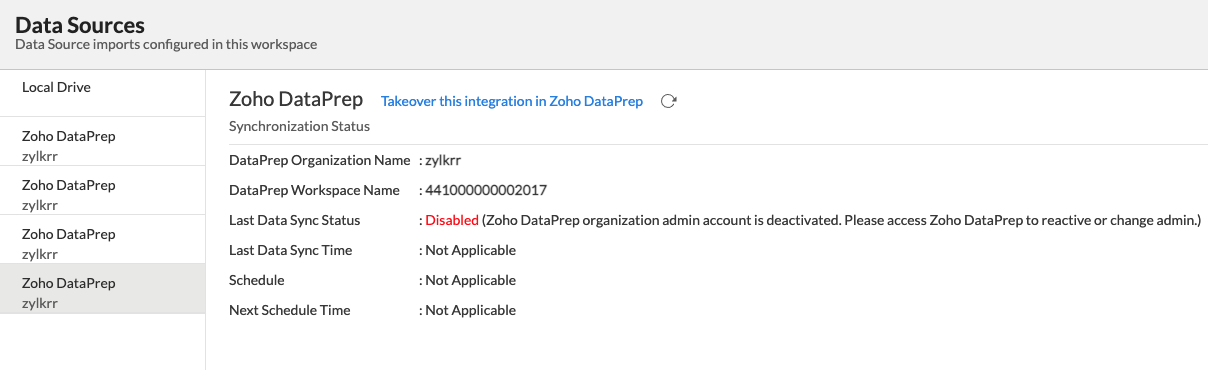Select Local Drive data source

tap(103, 93)
